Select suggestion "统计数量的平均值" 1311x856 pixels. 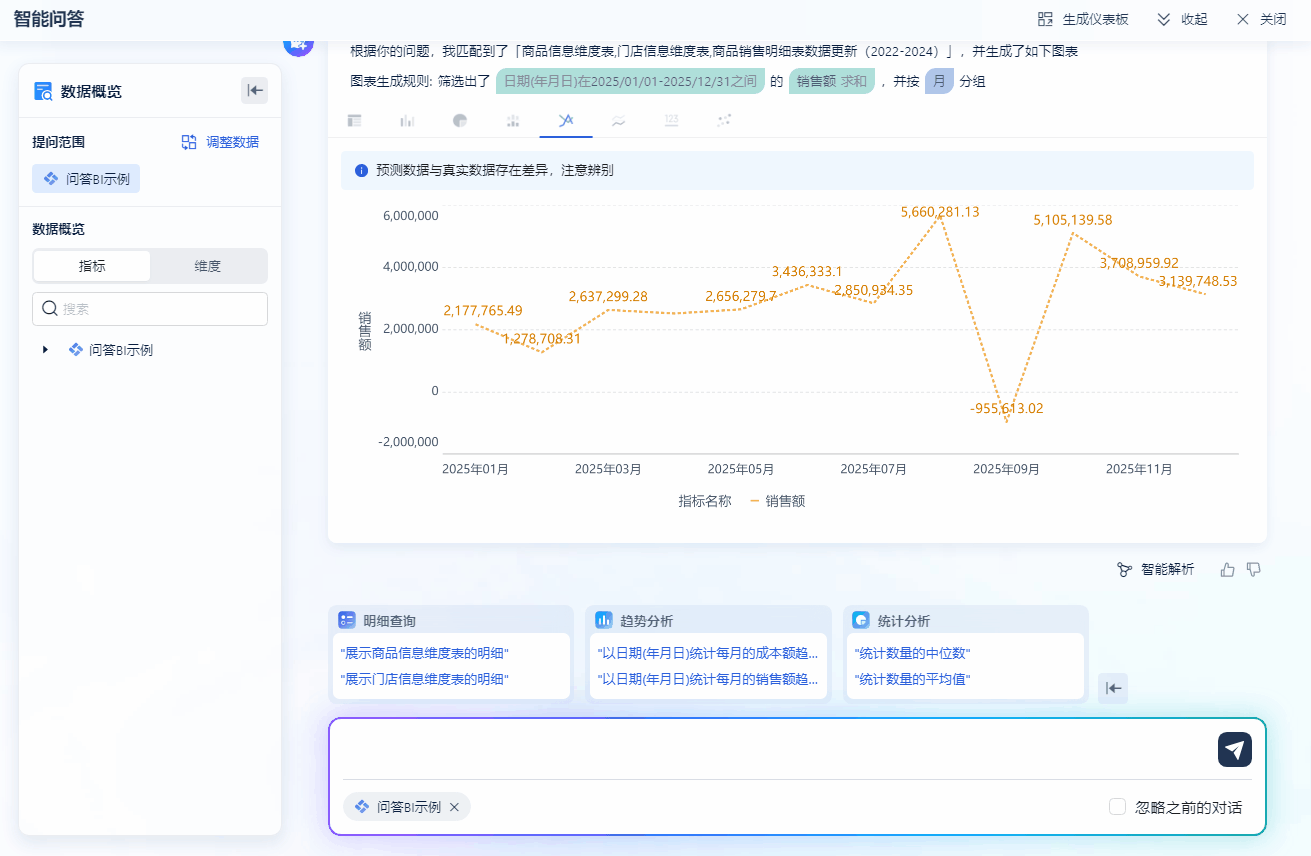(x=913, y=679)
